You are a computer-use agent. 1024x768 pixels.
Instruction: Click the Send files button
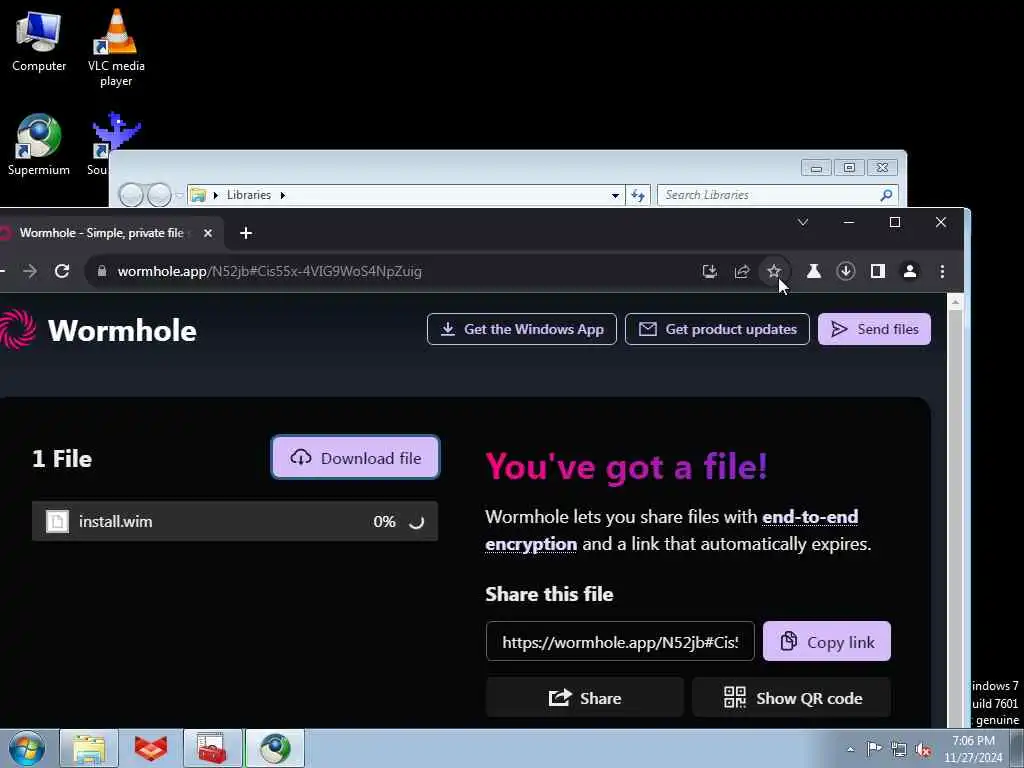click(x=874, y=329)
